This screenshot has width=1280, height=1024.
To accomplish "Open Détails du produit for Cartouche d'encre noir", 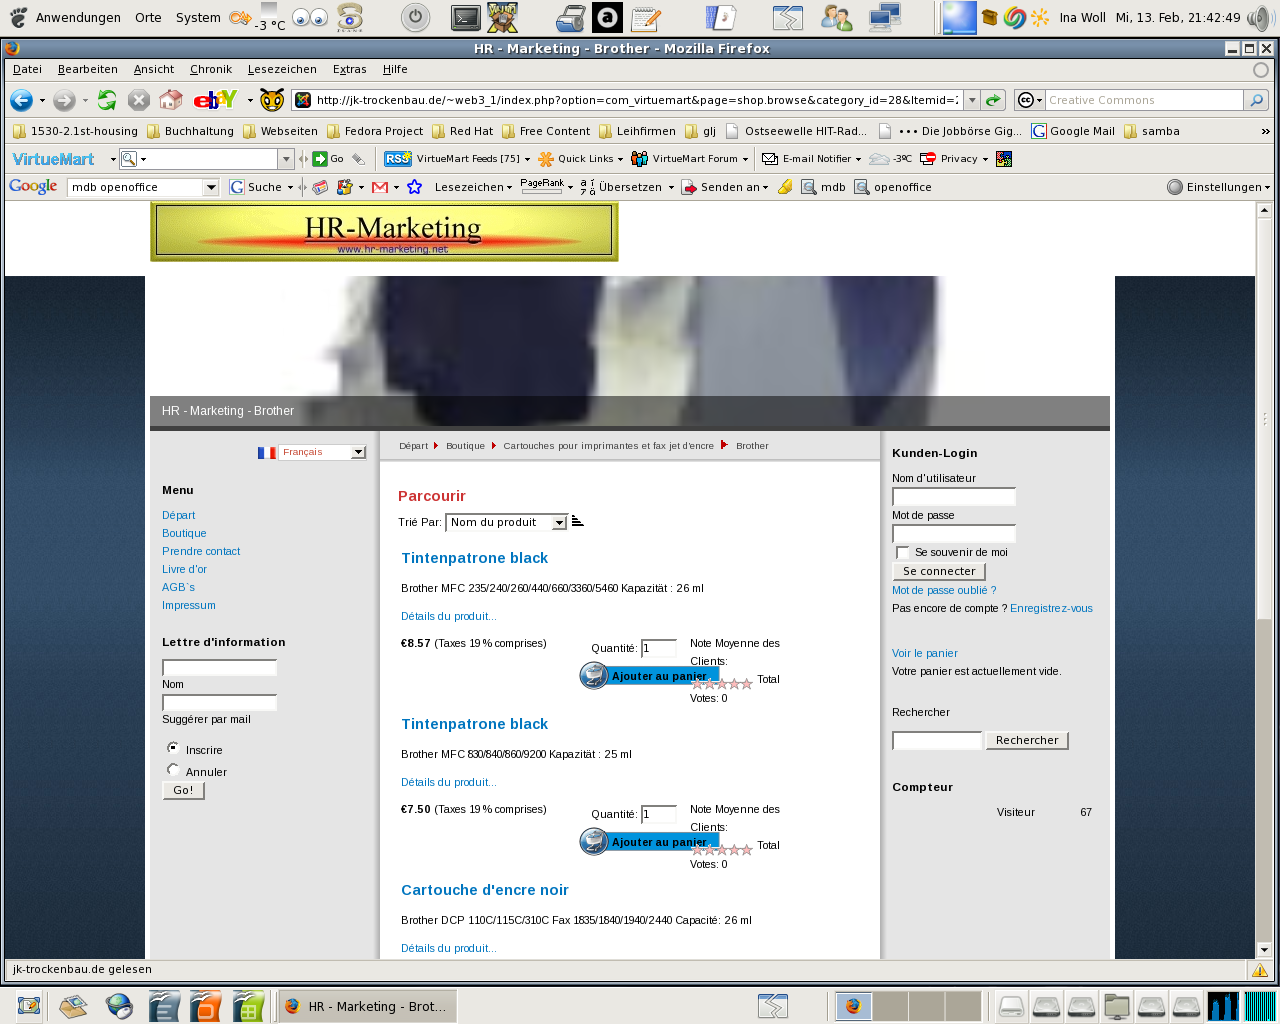I will pos(448,948).
